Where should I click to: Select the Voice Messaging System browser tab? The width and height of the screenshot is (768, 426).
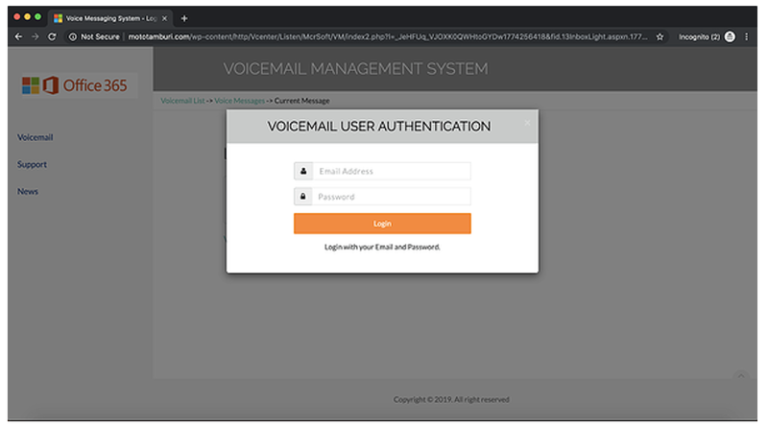tap(111, 19)
